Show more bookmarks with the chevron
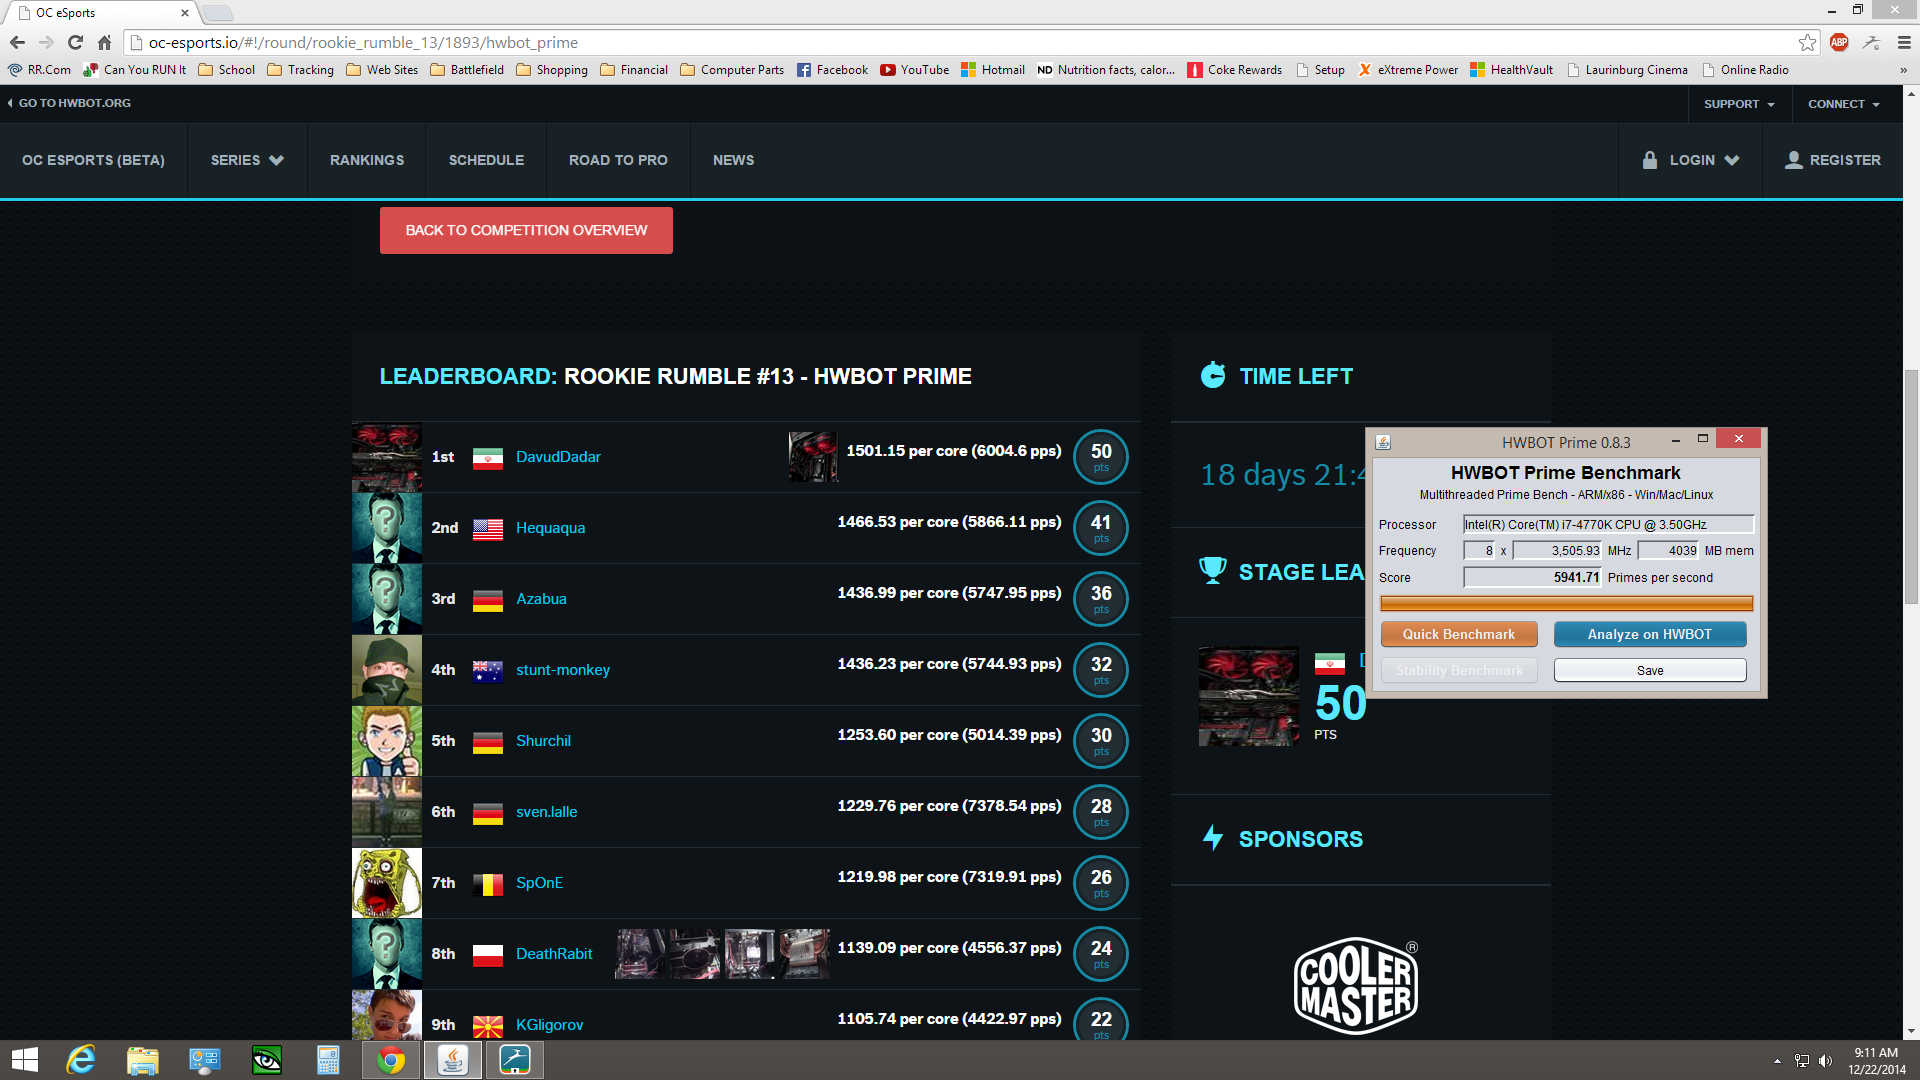Image resolution: width=1920 pixels, height=1080 pixels. 1903,70
